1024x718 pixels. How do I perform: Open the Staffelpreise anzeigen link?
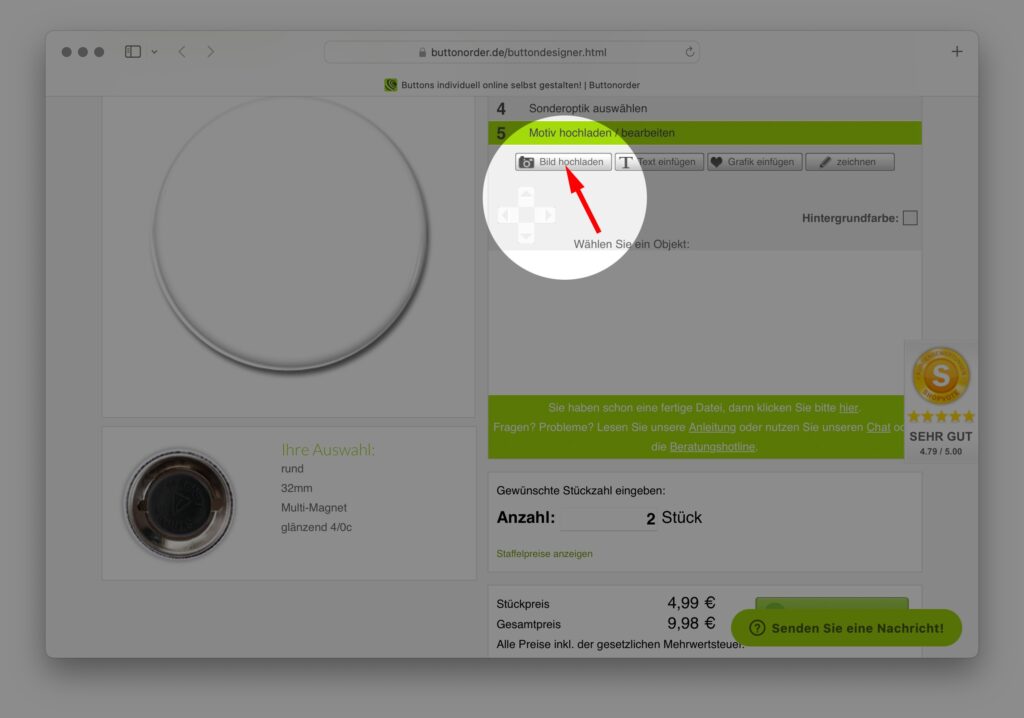click(x=544, y=553)
